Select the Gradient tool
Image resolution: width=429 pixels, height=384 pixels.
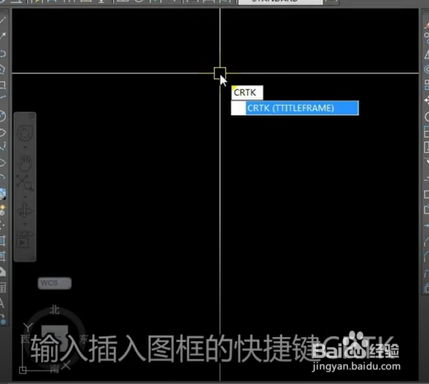coord(2,256)
